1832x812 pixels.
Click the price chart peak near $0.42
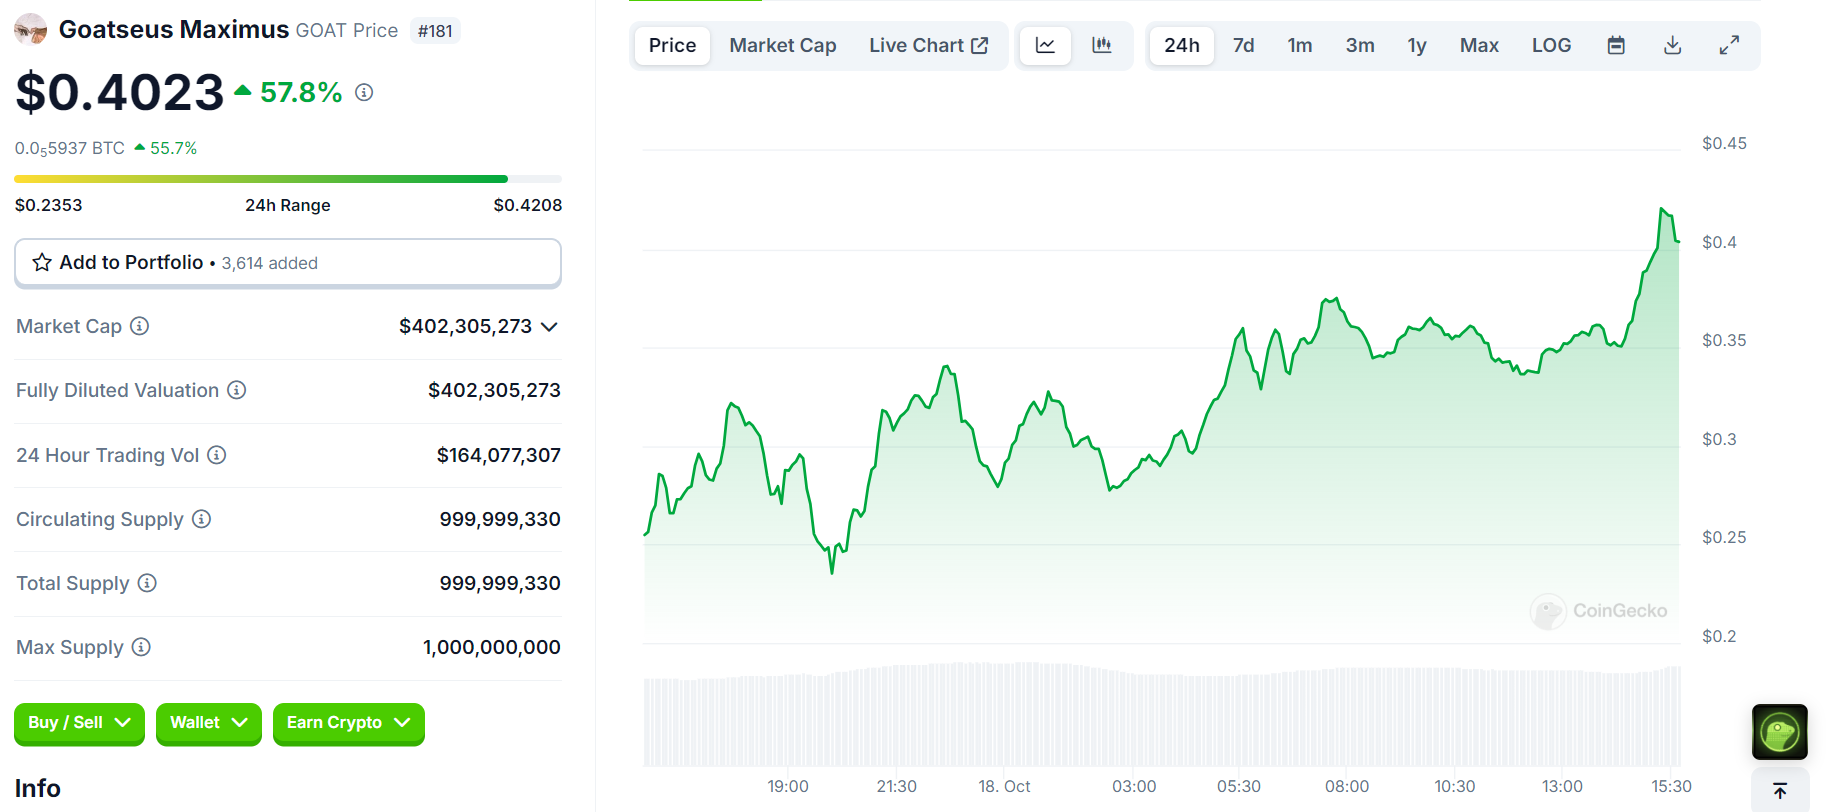point(1662,210)
